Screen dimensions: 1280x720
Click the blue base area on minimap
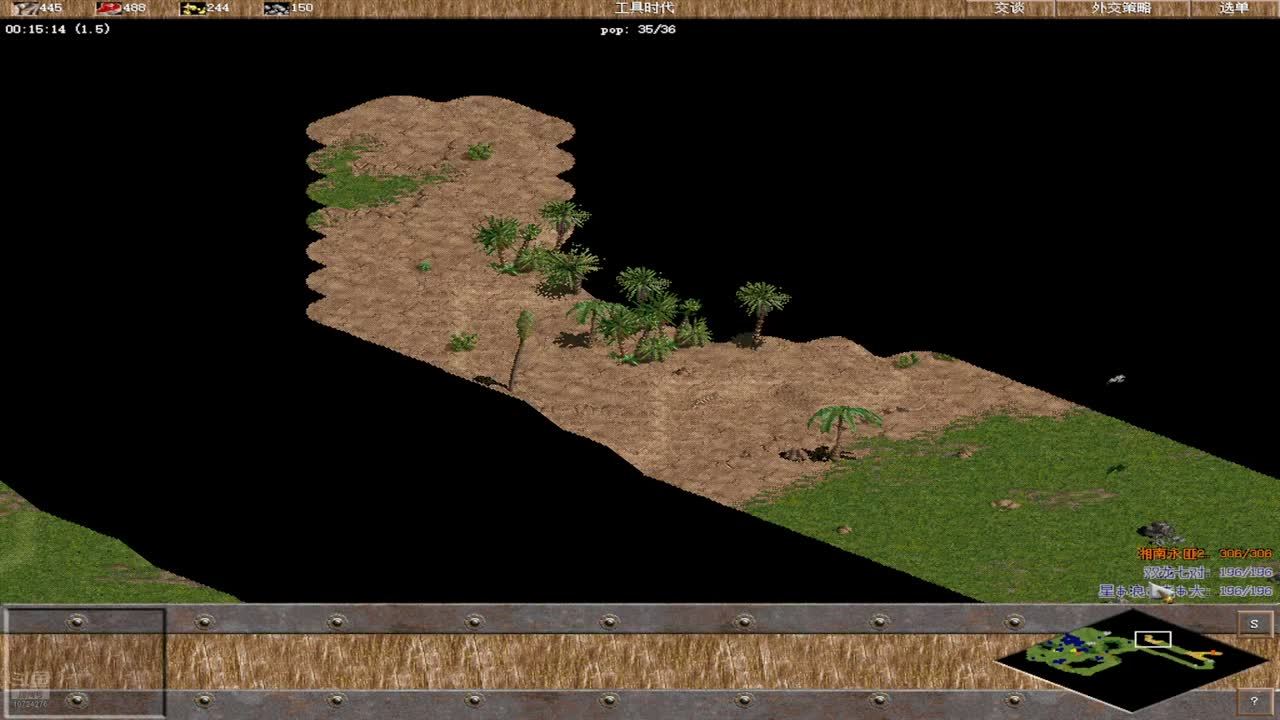coord(1072,640)
